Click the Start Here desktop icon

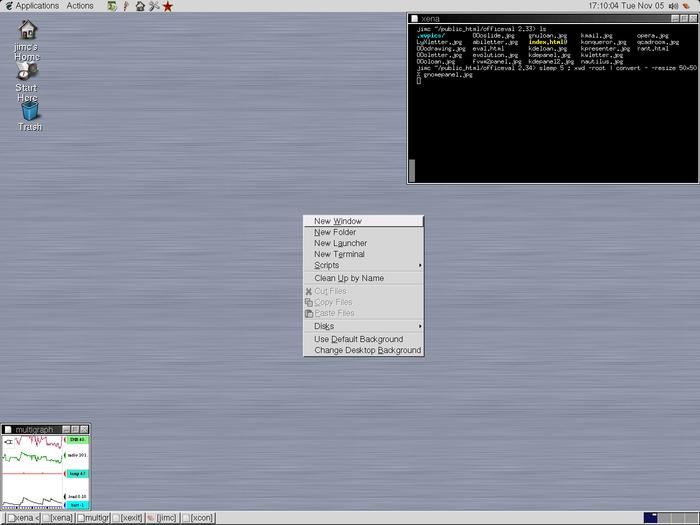pyautogui.click(x=27, y=80)
